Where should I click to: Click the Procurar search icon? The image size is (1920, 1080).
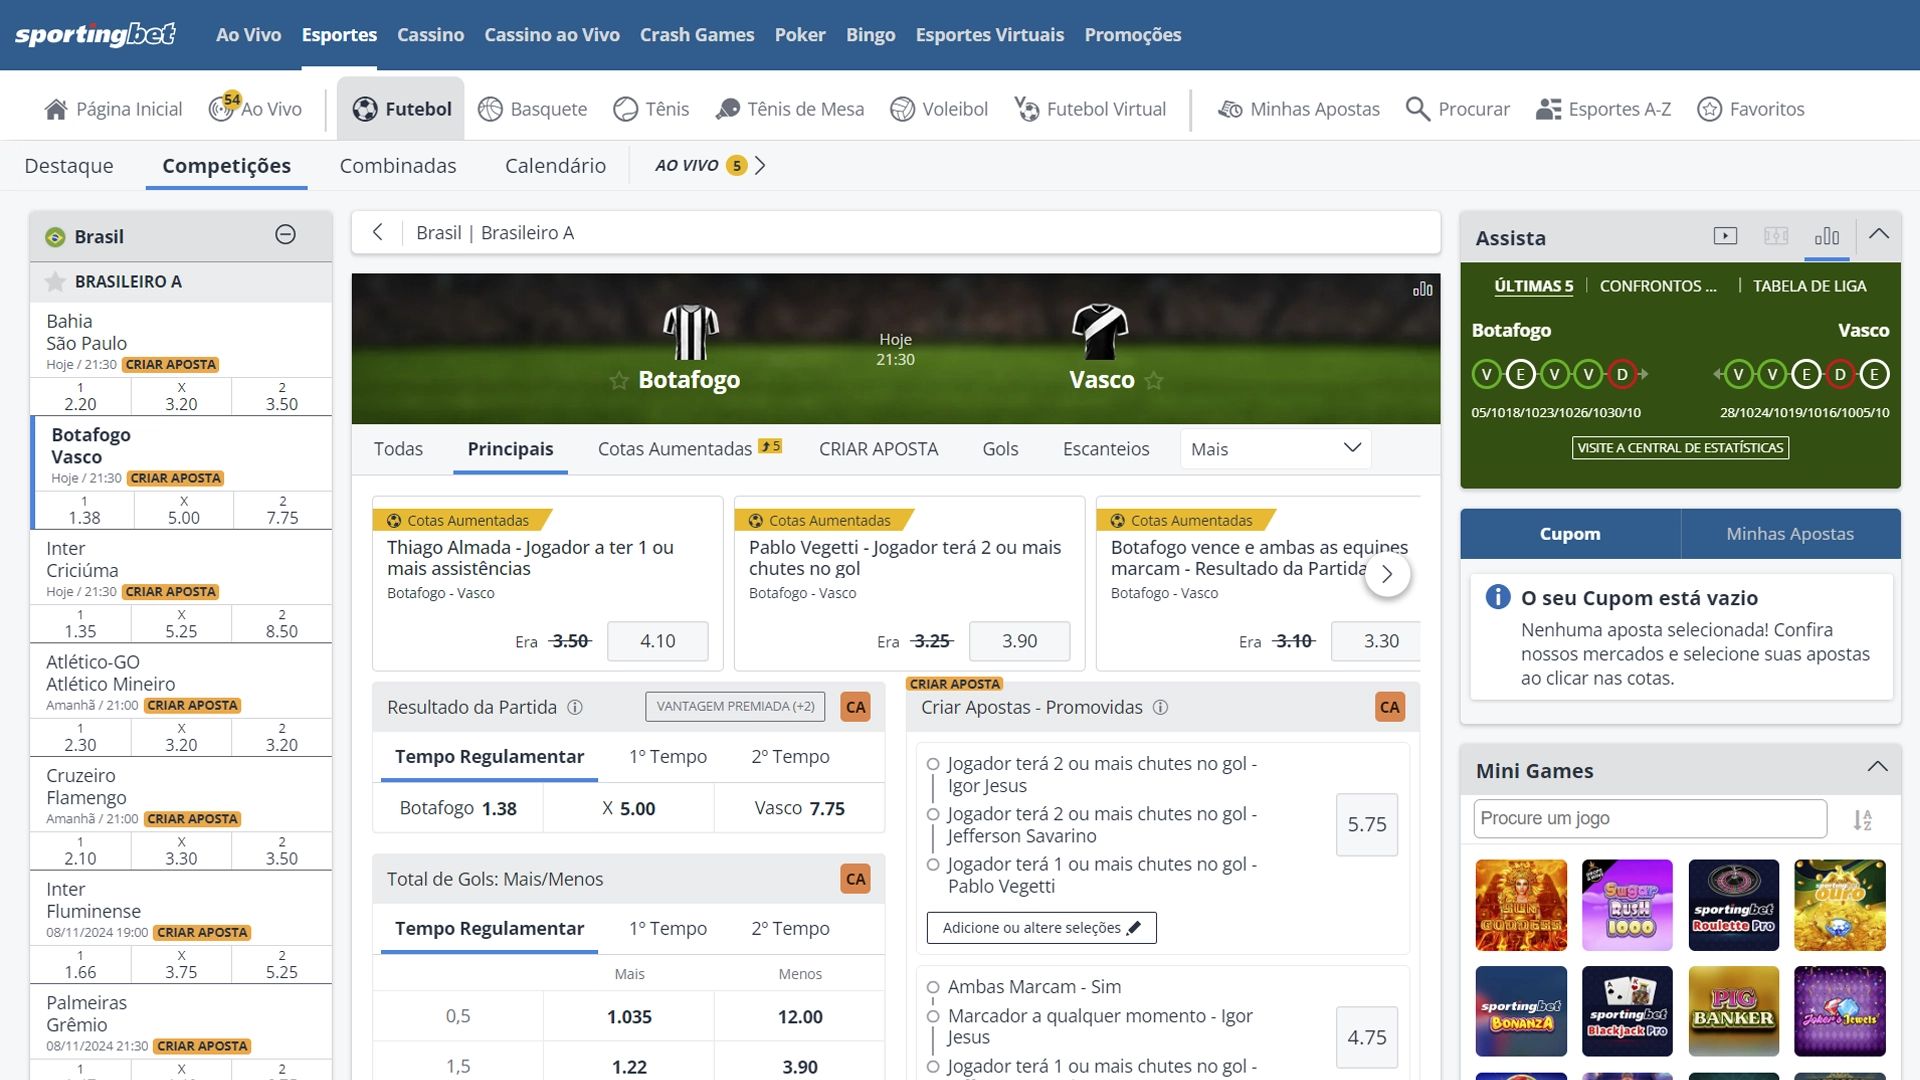pos(1419,108)
